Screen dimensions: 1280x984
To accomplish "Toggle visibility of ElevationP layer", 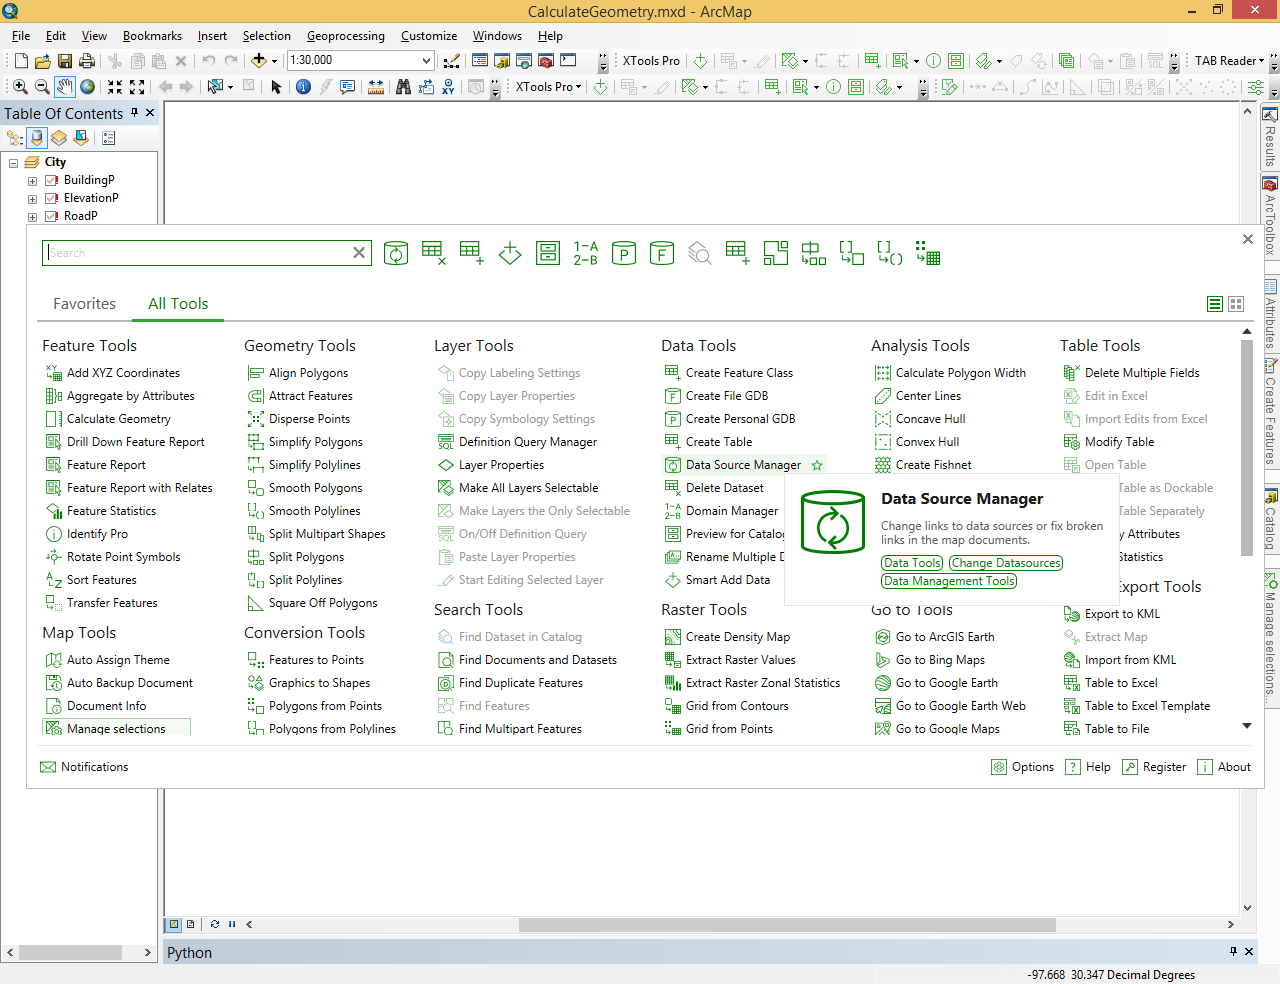I will coord(51,198).
